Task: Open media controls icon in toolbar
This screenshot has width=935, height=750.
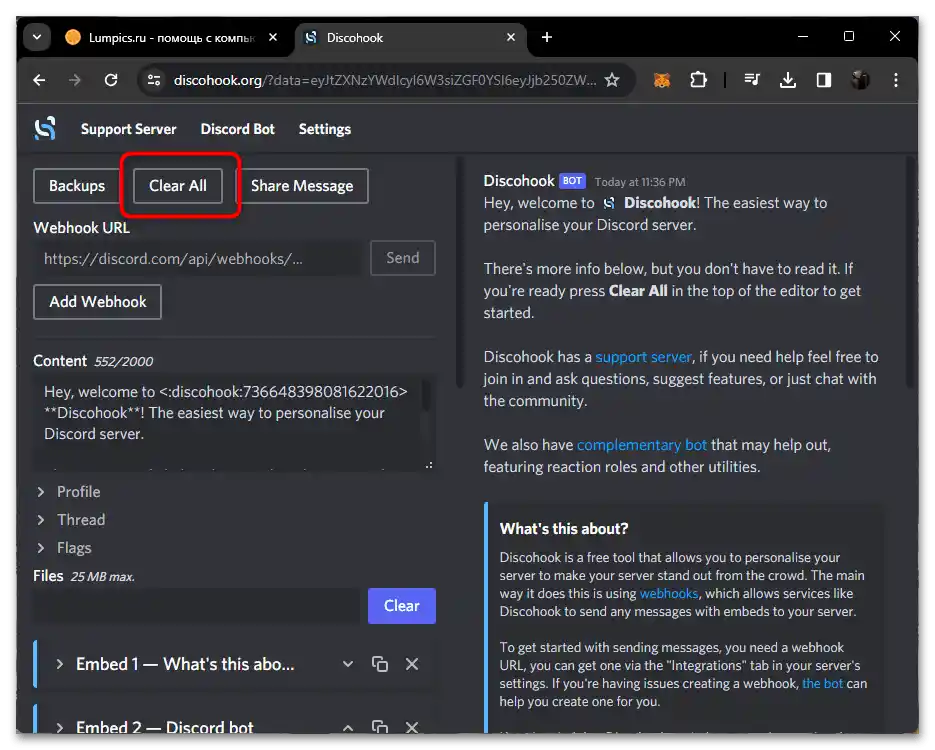Action: point(752,80)
